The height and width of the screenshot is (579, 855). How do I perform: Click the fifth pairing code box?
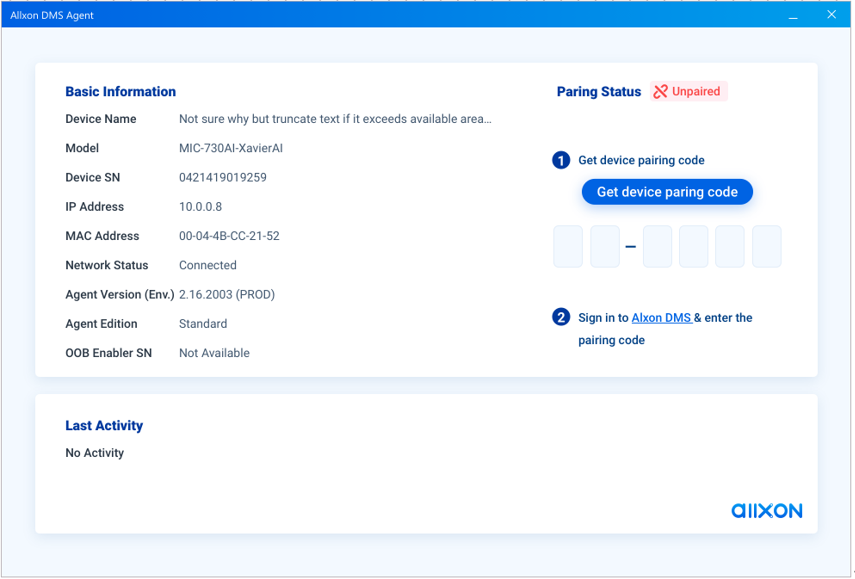[x=730, y=247]
